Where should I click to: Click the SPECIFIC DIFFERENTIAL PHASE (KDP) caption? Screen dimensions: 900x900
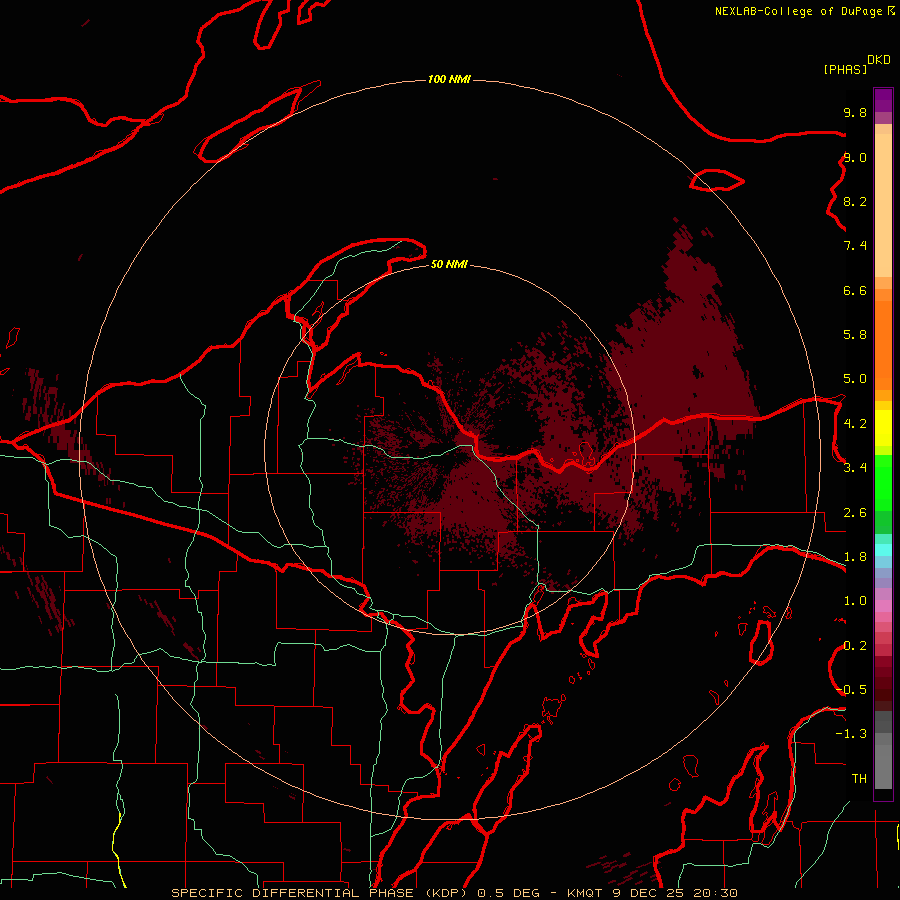(322, 893)
